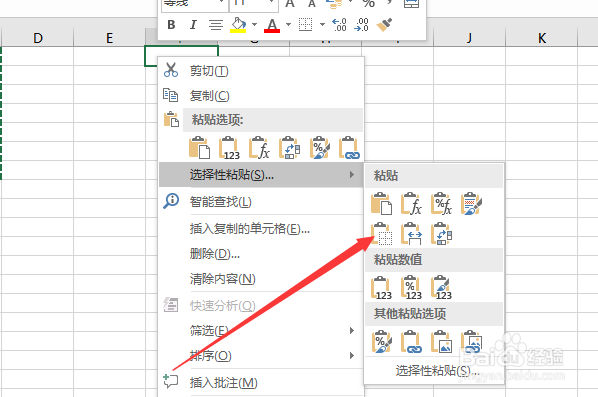
Task: Click the borders icon
Action: 305,25
